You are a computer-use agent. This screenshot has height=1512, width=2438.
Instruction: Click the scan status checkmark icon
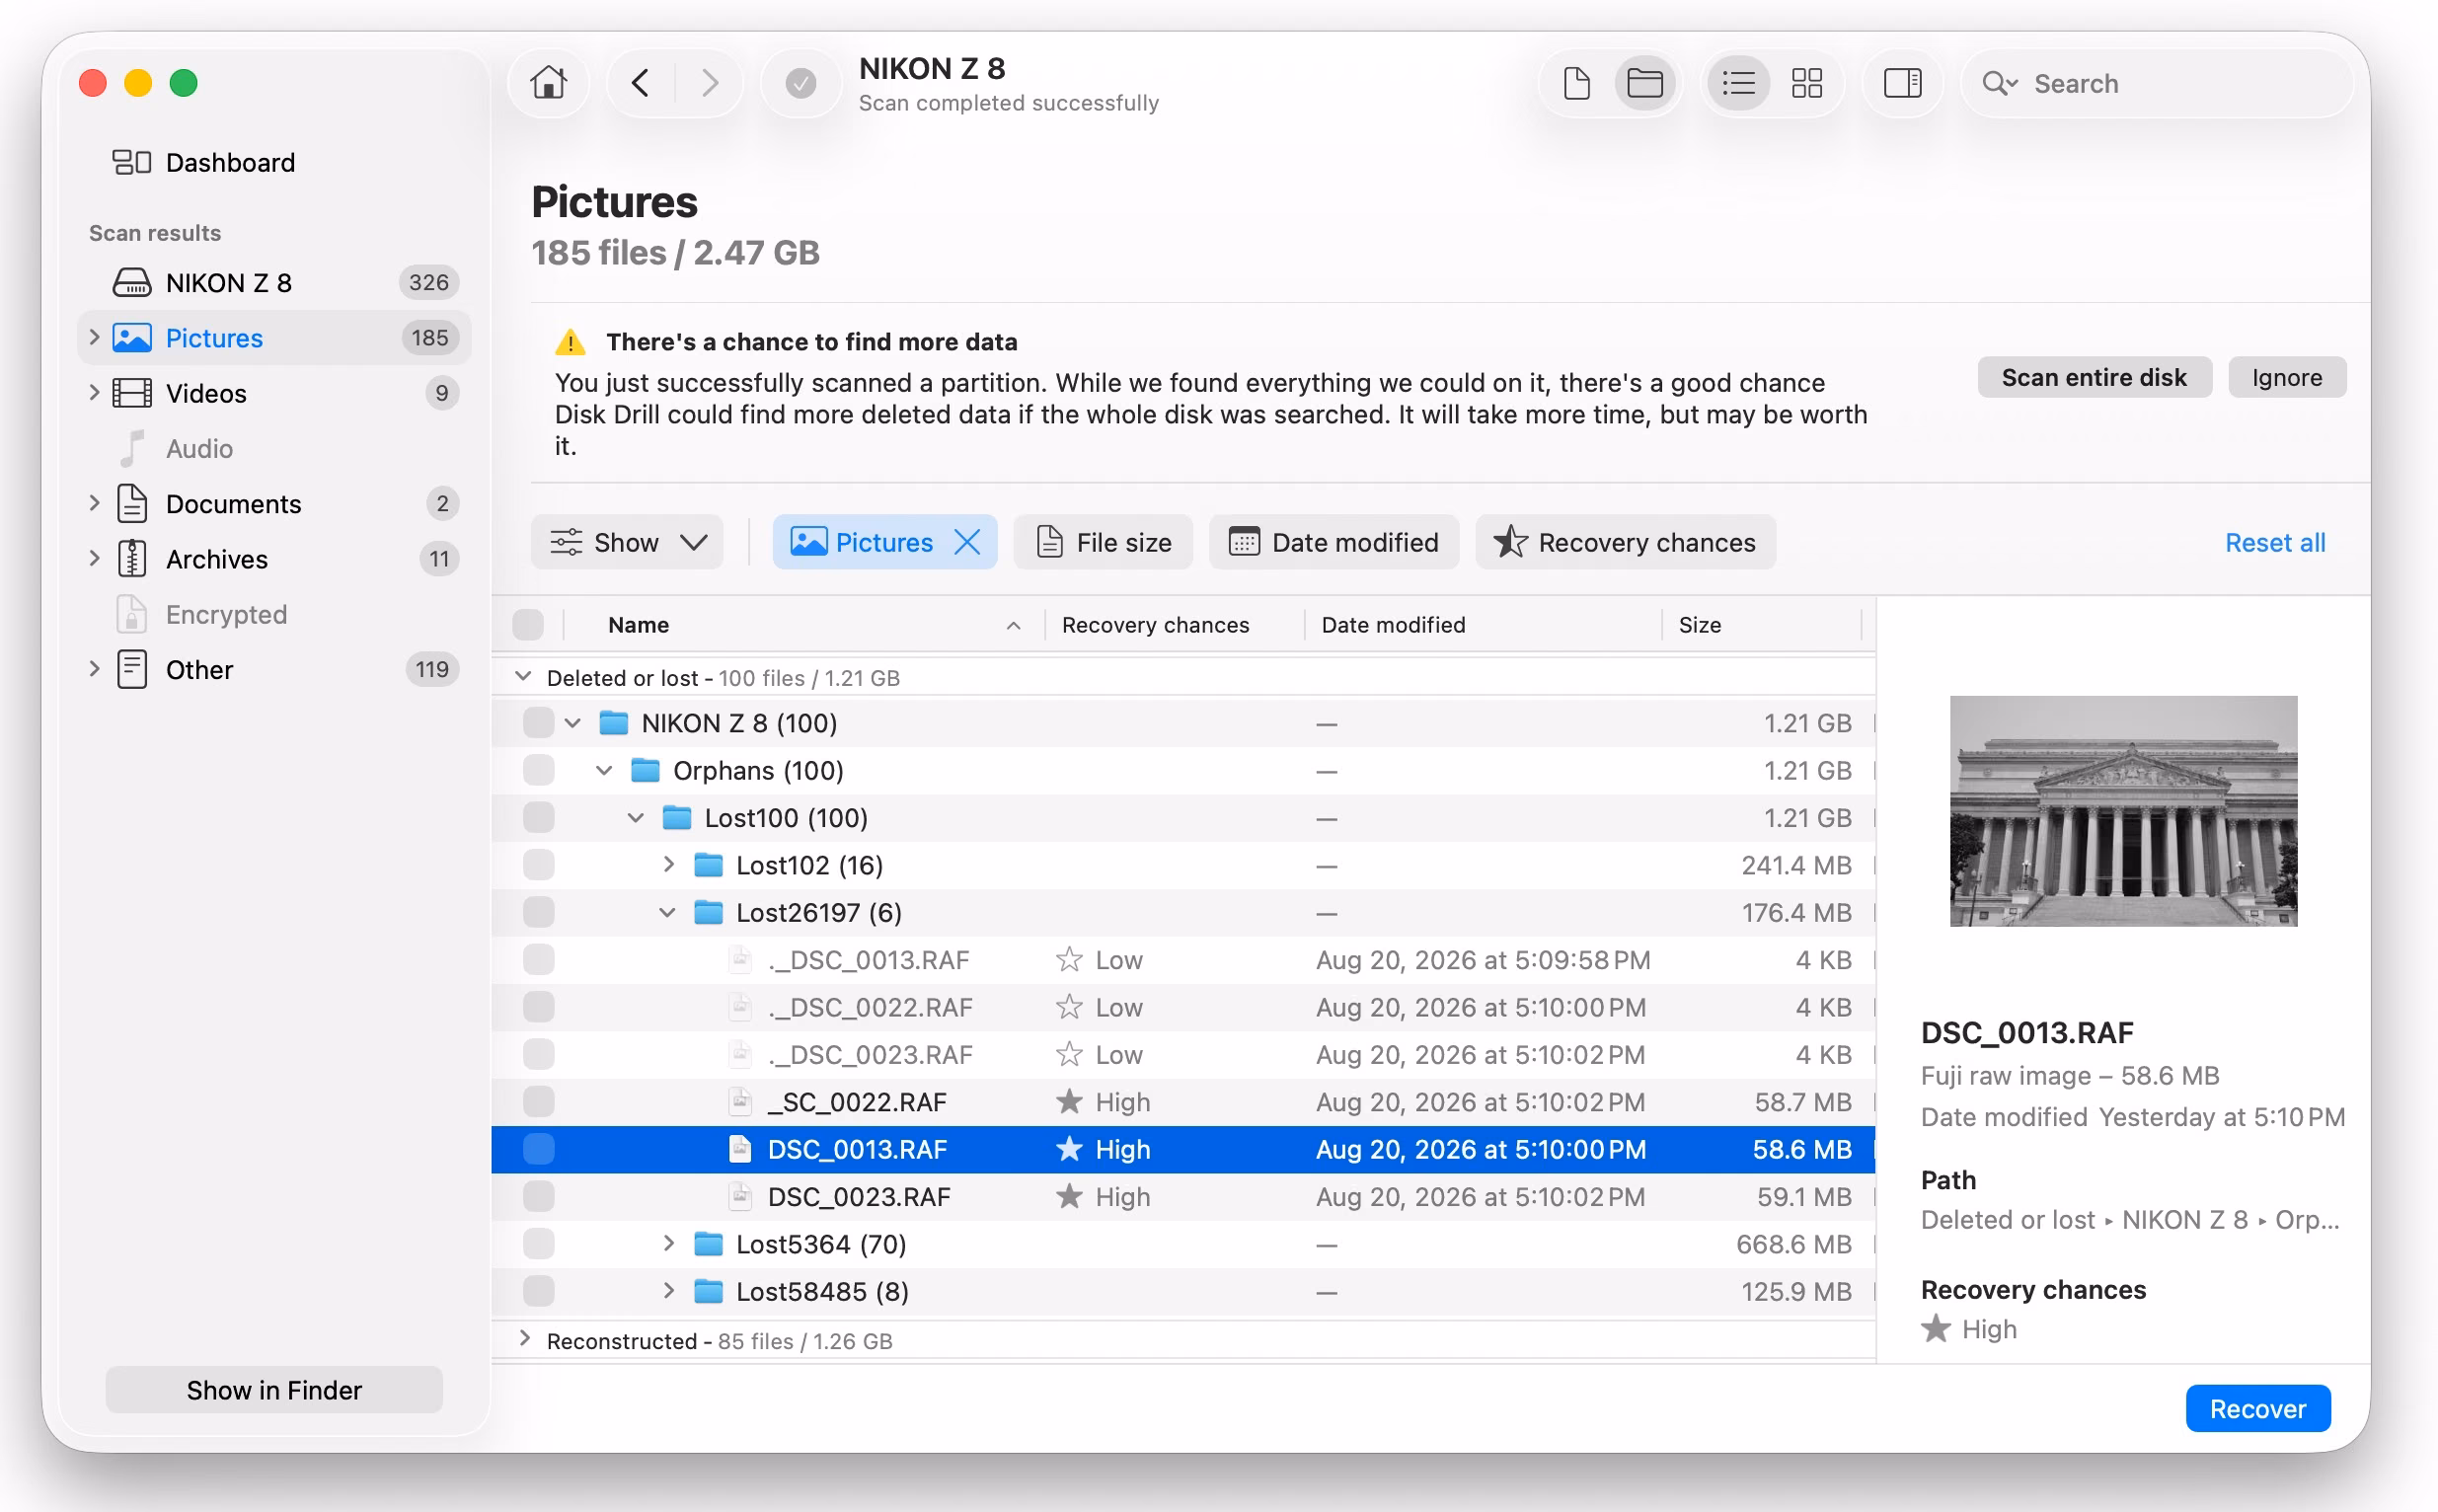(x=800, y=83)
